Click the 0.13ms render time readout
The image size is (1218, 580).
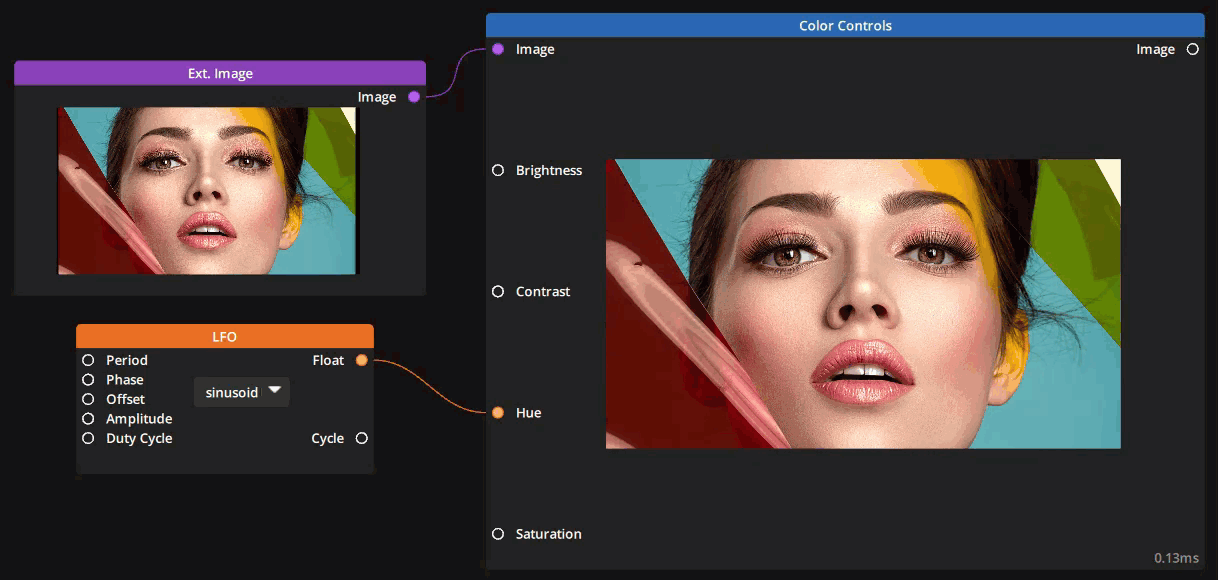(x=1177, y=558)
